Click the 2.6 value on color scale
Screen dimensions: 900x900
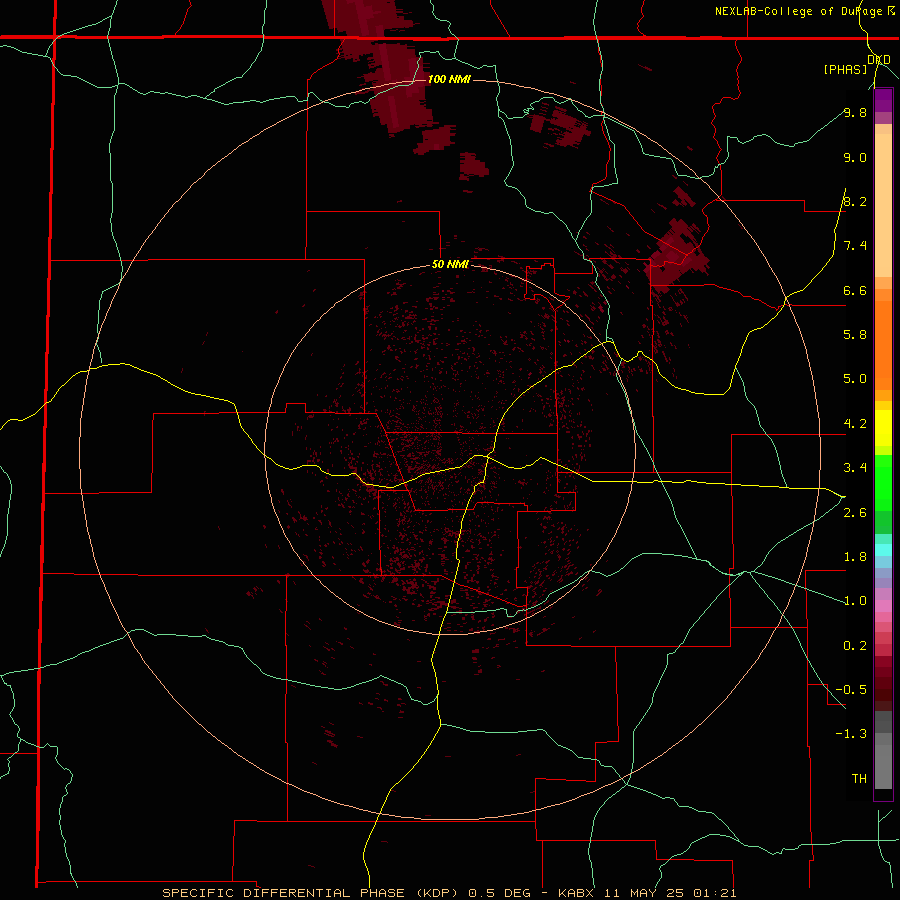coord(855,513)
